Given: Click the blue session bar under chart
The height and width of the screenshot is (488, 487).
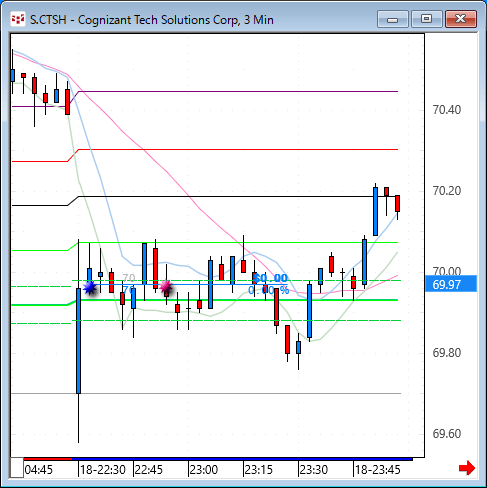Looking at the screenshot, I should pos(242,459).
